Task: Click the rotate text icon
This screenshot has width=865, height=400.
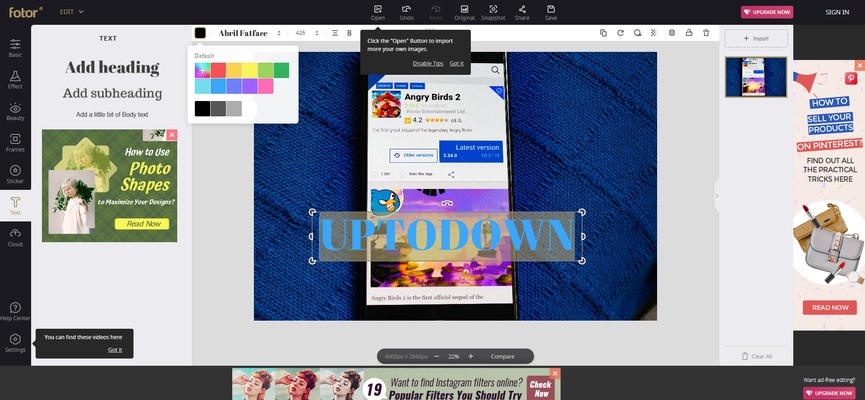Action: click(x=620, y=33)
